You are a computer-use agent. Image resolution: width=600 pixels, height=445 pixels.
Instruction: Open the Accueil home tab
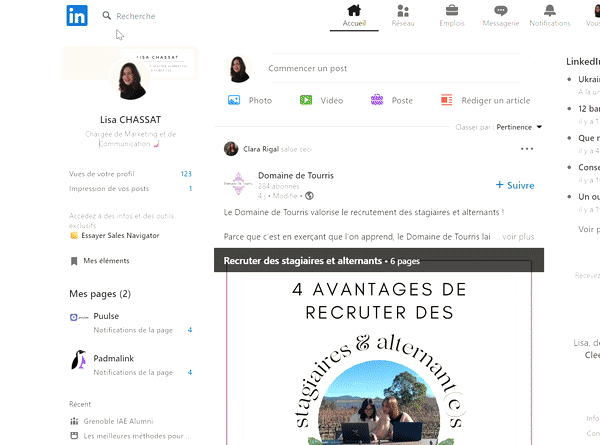pos(354,16)
